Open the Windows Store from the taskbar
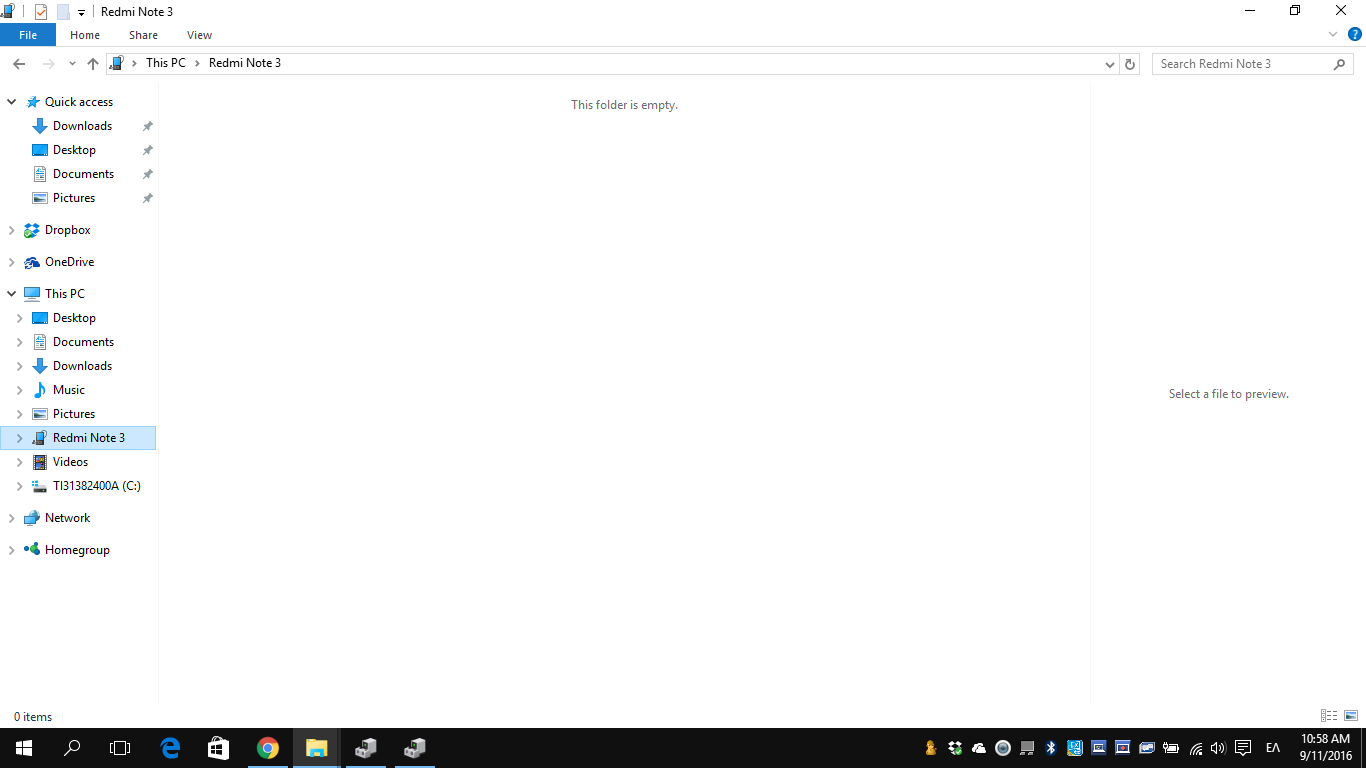This screenshot has width=1366, height=768. [218, 748]
